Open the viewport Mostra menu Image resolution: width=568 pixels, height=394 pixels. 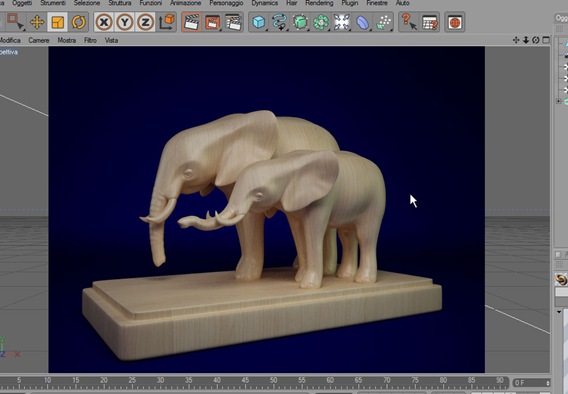pyautogui.click(x=67, y=40)
